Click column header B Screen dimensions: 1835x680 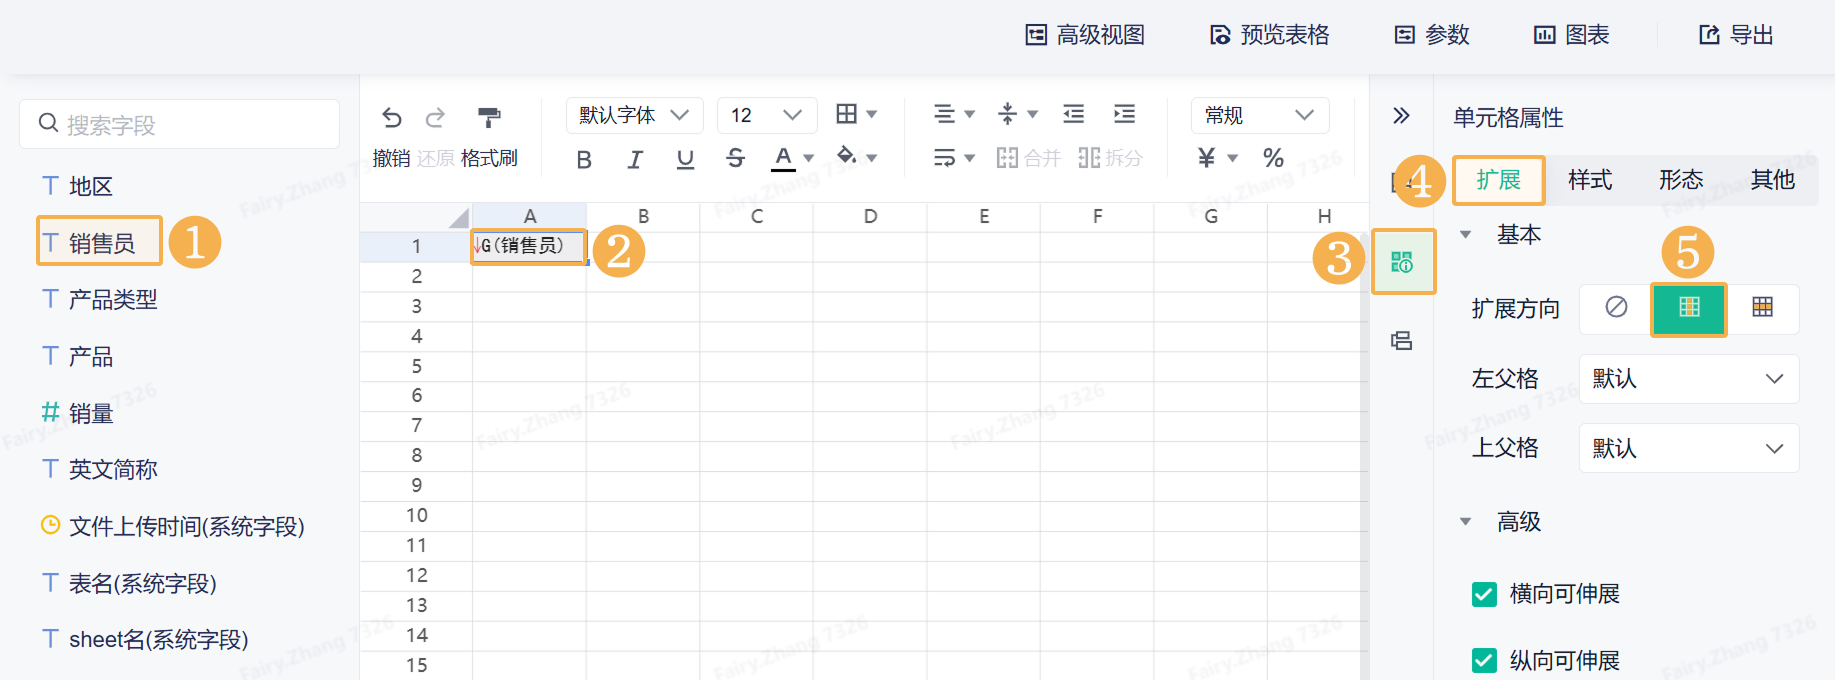(x=643, y=216)
